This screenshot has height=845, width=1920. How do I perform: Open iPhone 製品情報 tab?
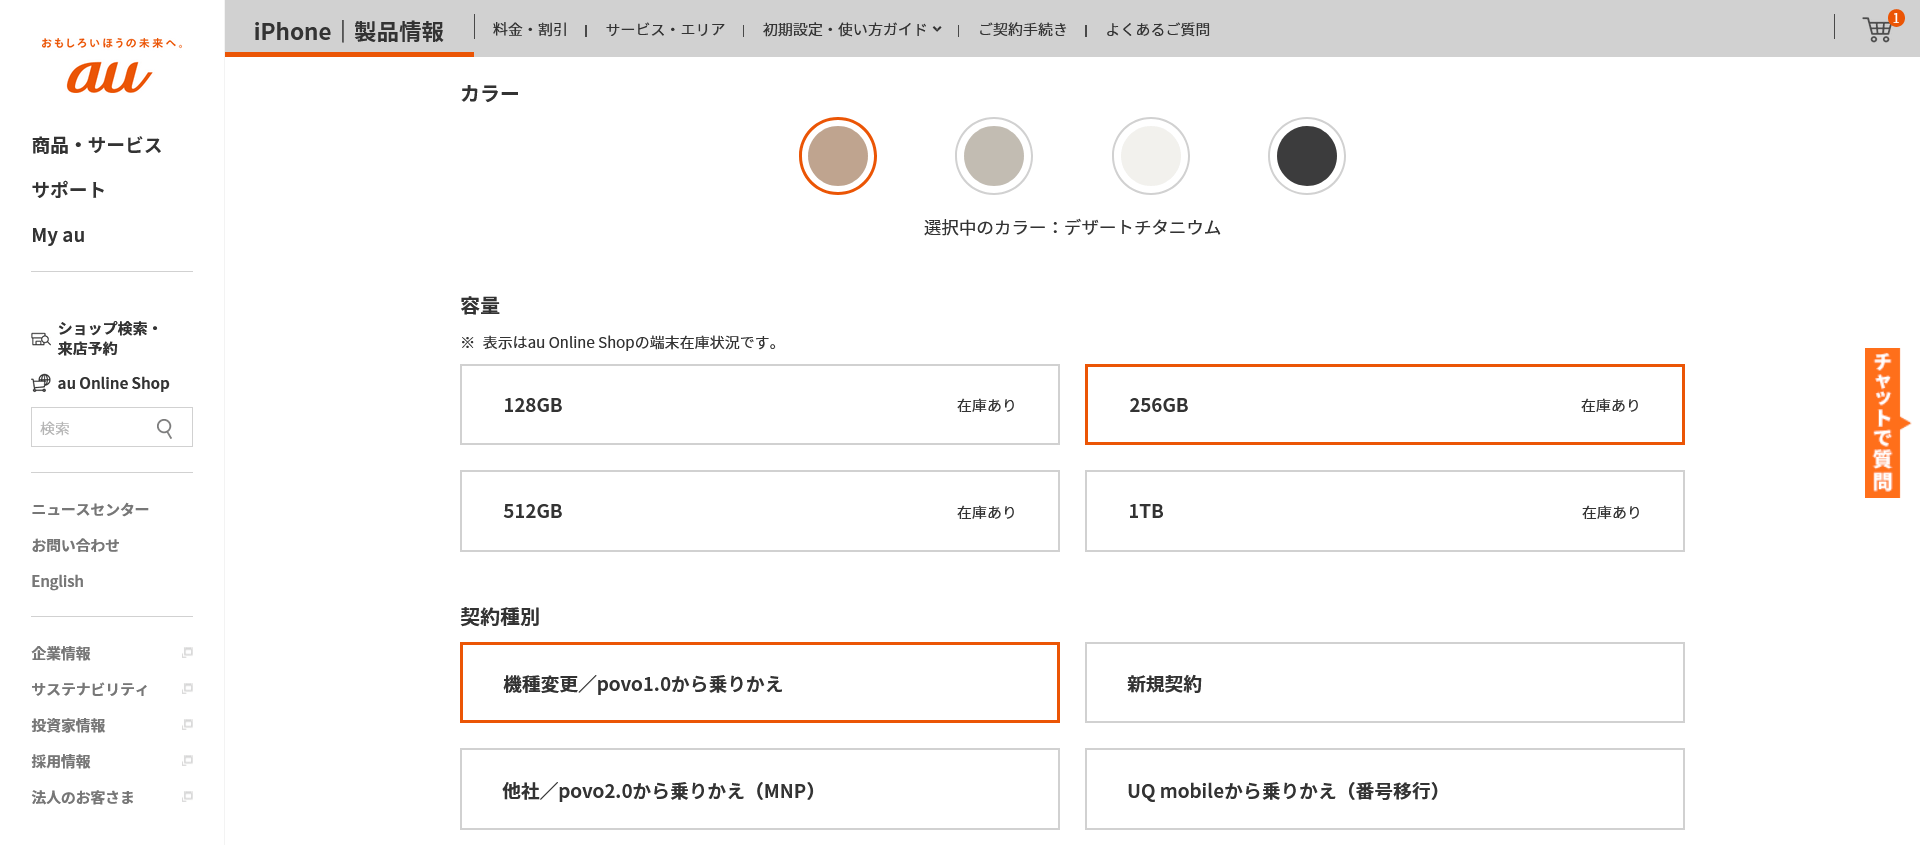349,31
